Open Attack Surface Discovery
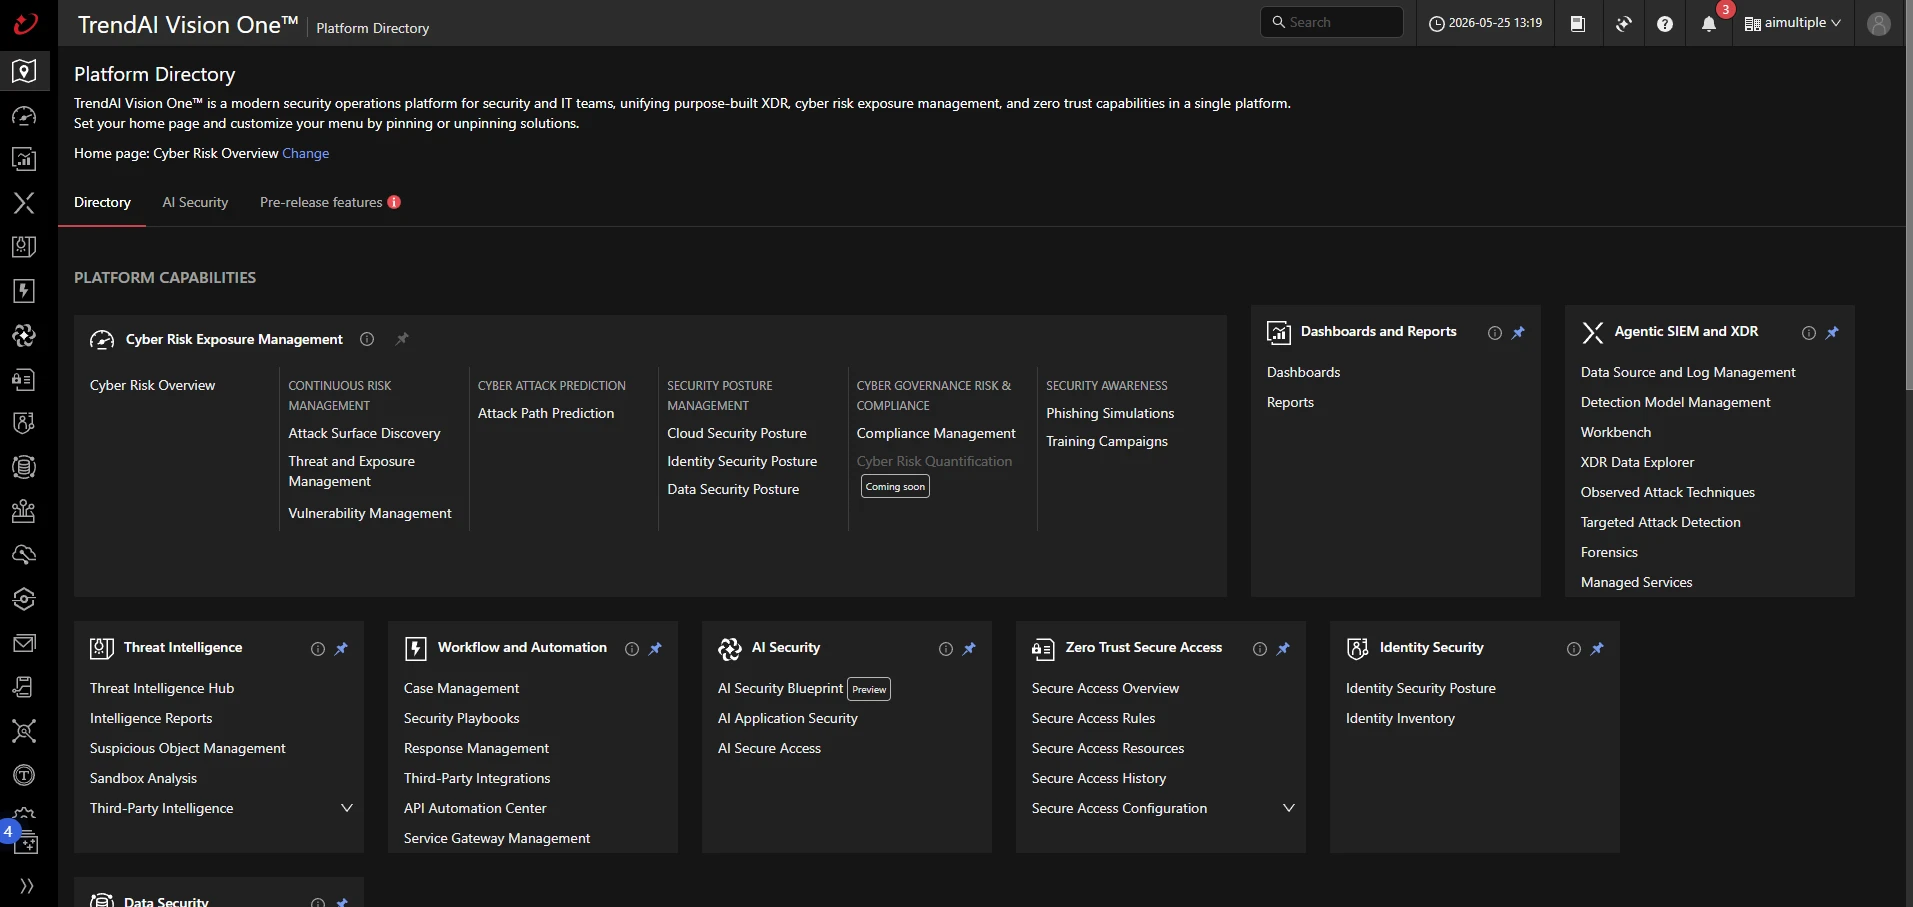The height and width of the screenshot is (907, 1913). [364, 433]
